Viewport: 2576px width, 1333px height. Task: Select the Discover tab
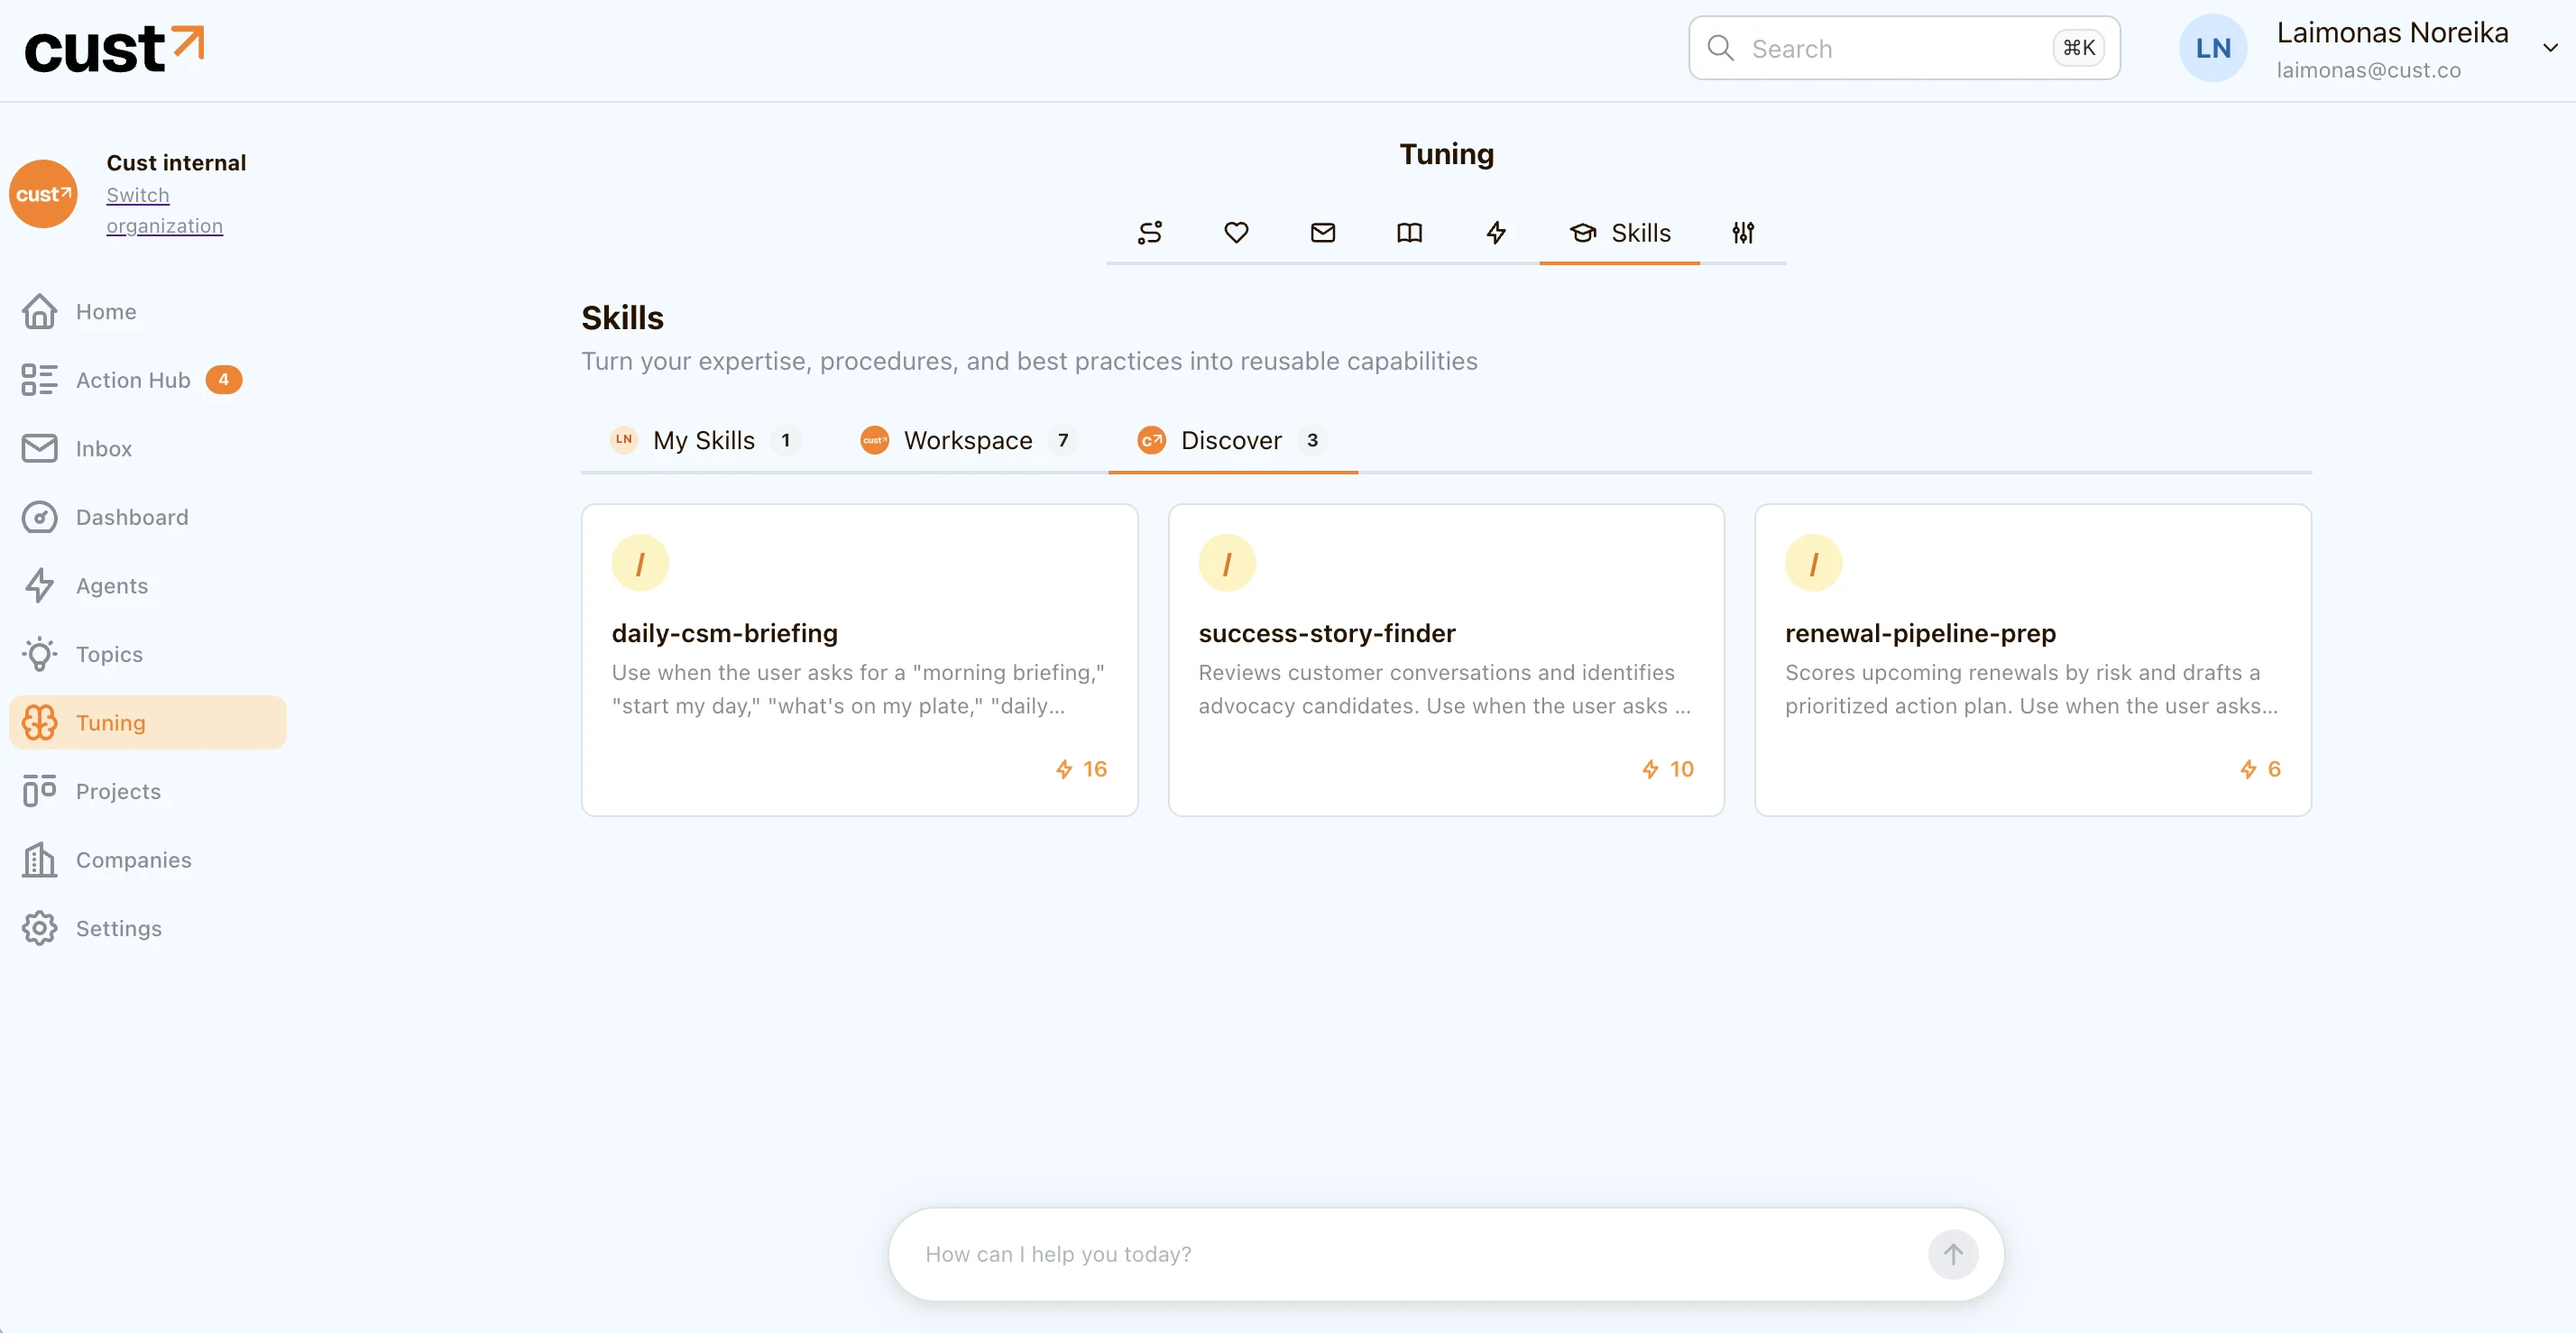click(x=1232, y=440)
